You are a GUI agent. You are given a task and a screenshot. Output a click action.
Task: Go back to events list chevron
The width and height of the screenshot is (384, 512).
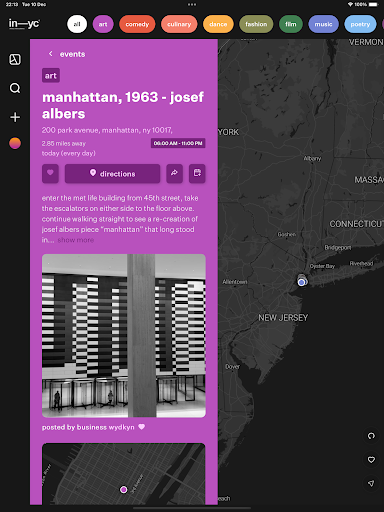(x=51, y=54)
